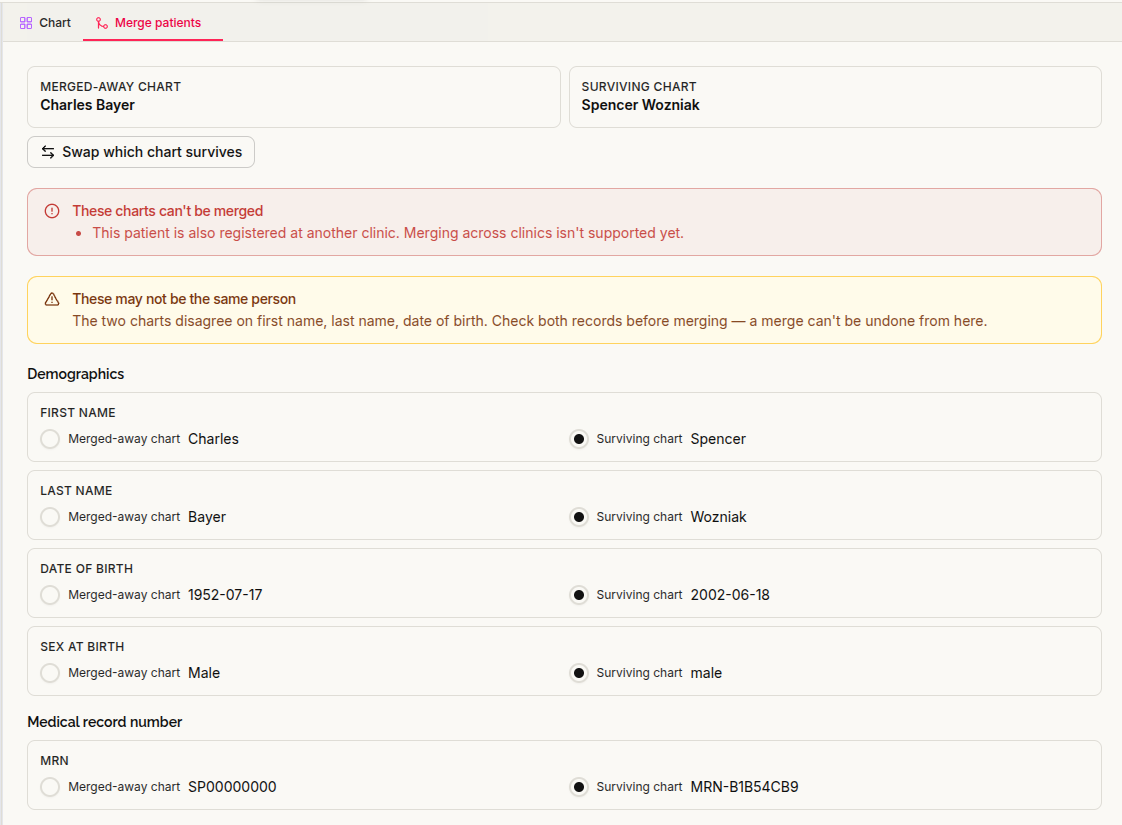Click the MERGED-AWAY CHART card label
This screenshot has width=1122, height=825.
(x=111, y=87)
